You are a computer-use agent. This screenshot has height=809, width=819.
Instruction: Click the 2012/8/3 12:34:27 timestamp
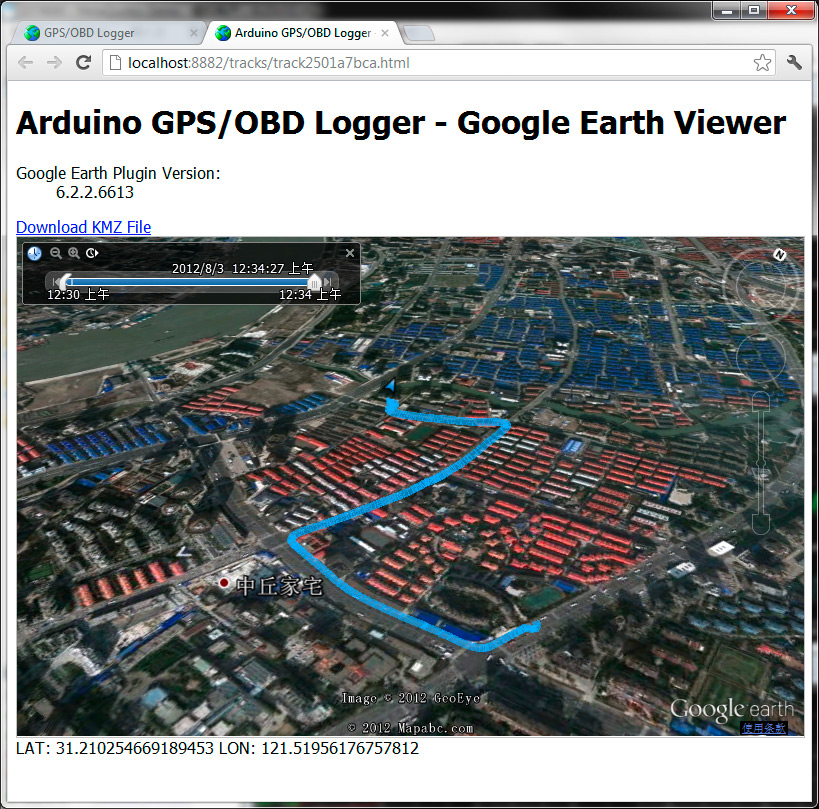point(243,268)
